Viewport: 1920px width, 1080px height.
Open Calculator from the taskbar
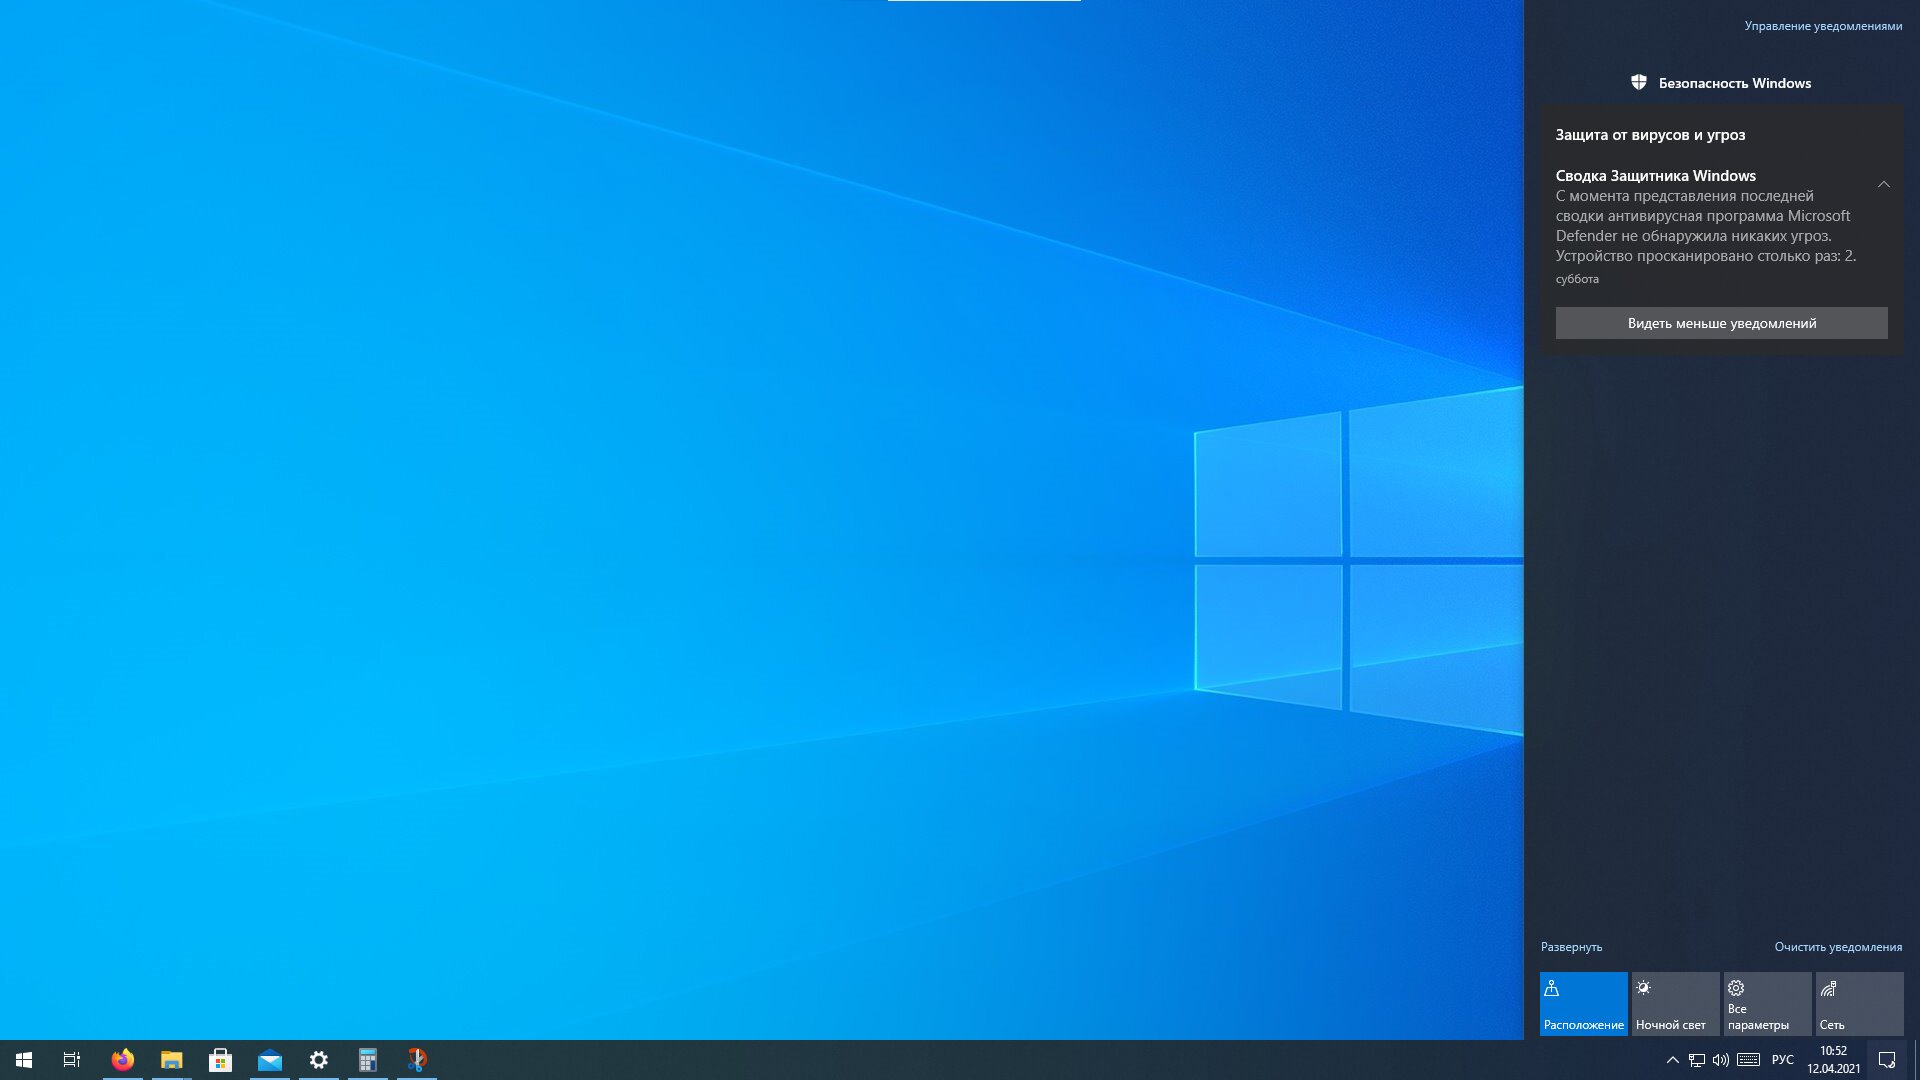pyautogui.click(x=368, y=1060)
